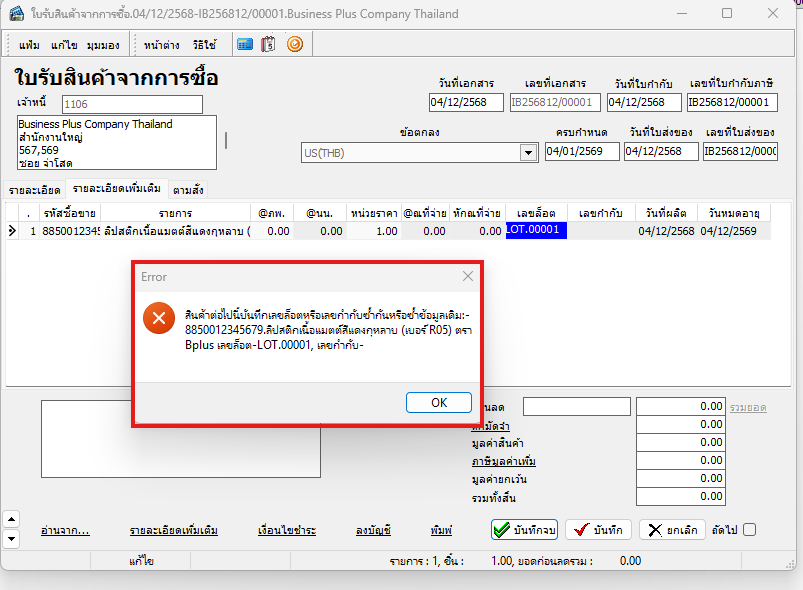The image size is (803, 590).
Task: Open the แก้ไข menu
Action: [x=64, y=45]
